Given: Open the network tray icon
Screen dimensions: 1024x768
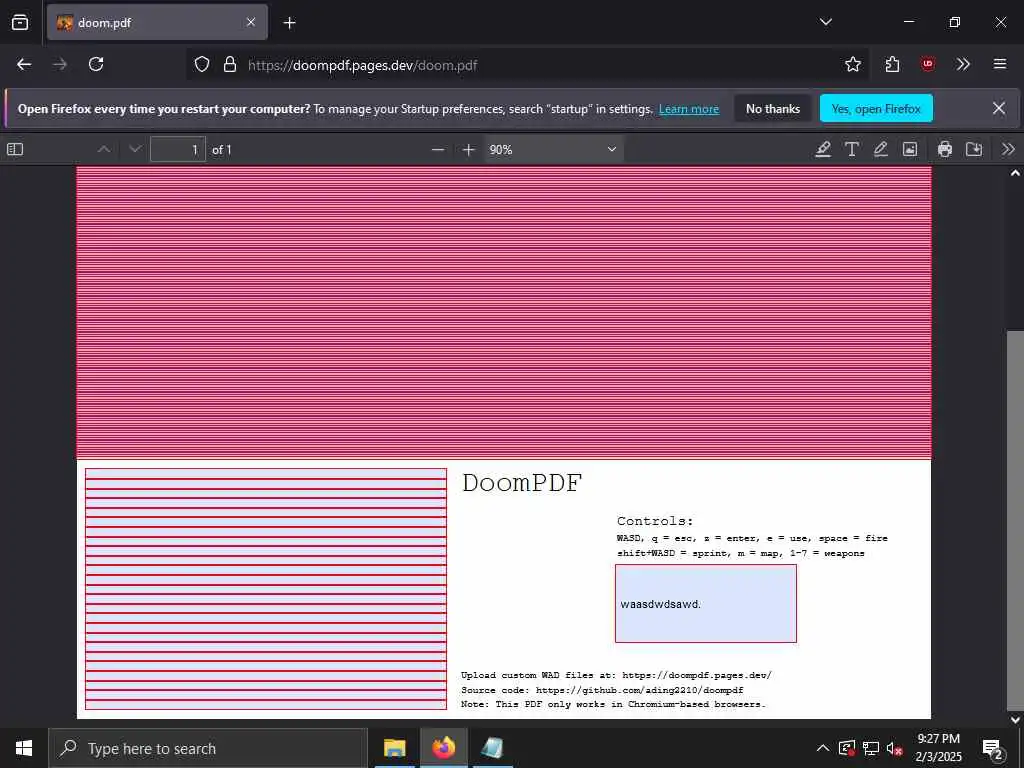Looking at the screenshot, I should pos(871,748).
